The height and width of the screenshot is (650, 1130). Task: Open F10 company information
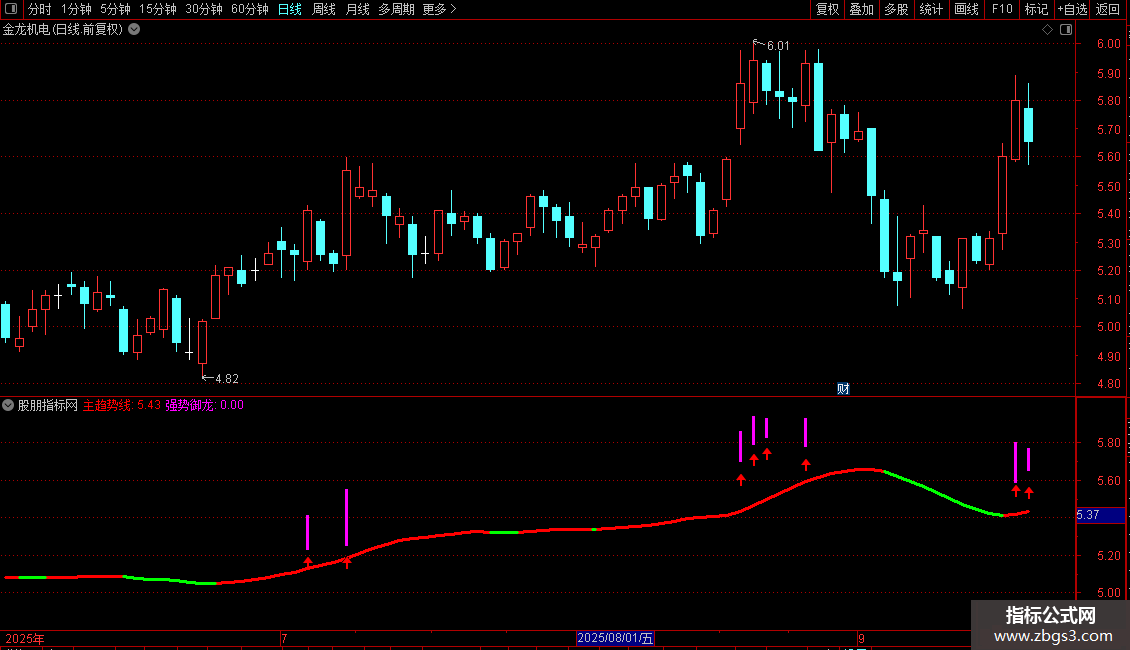[x=1002, y=9]
